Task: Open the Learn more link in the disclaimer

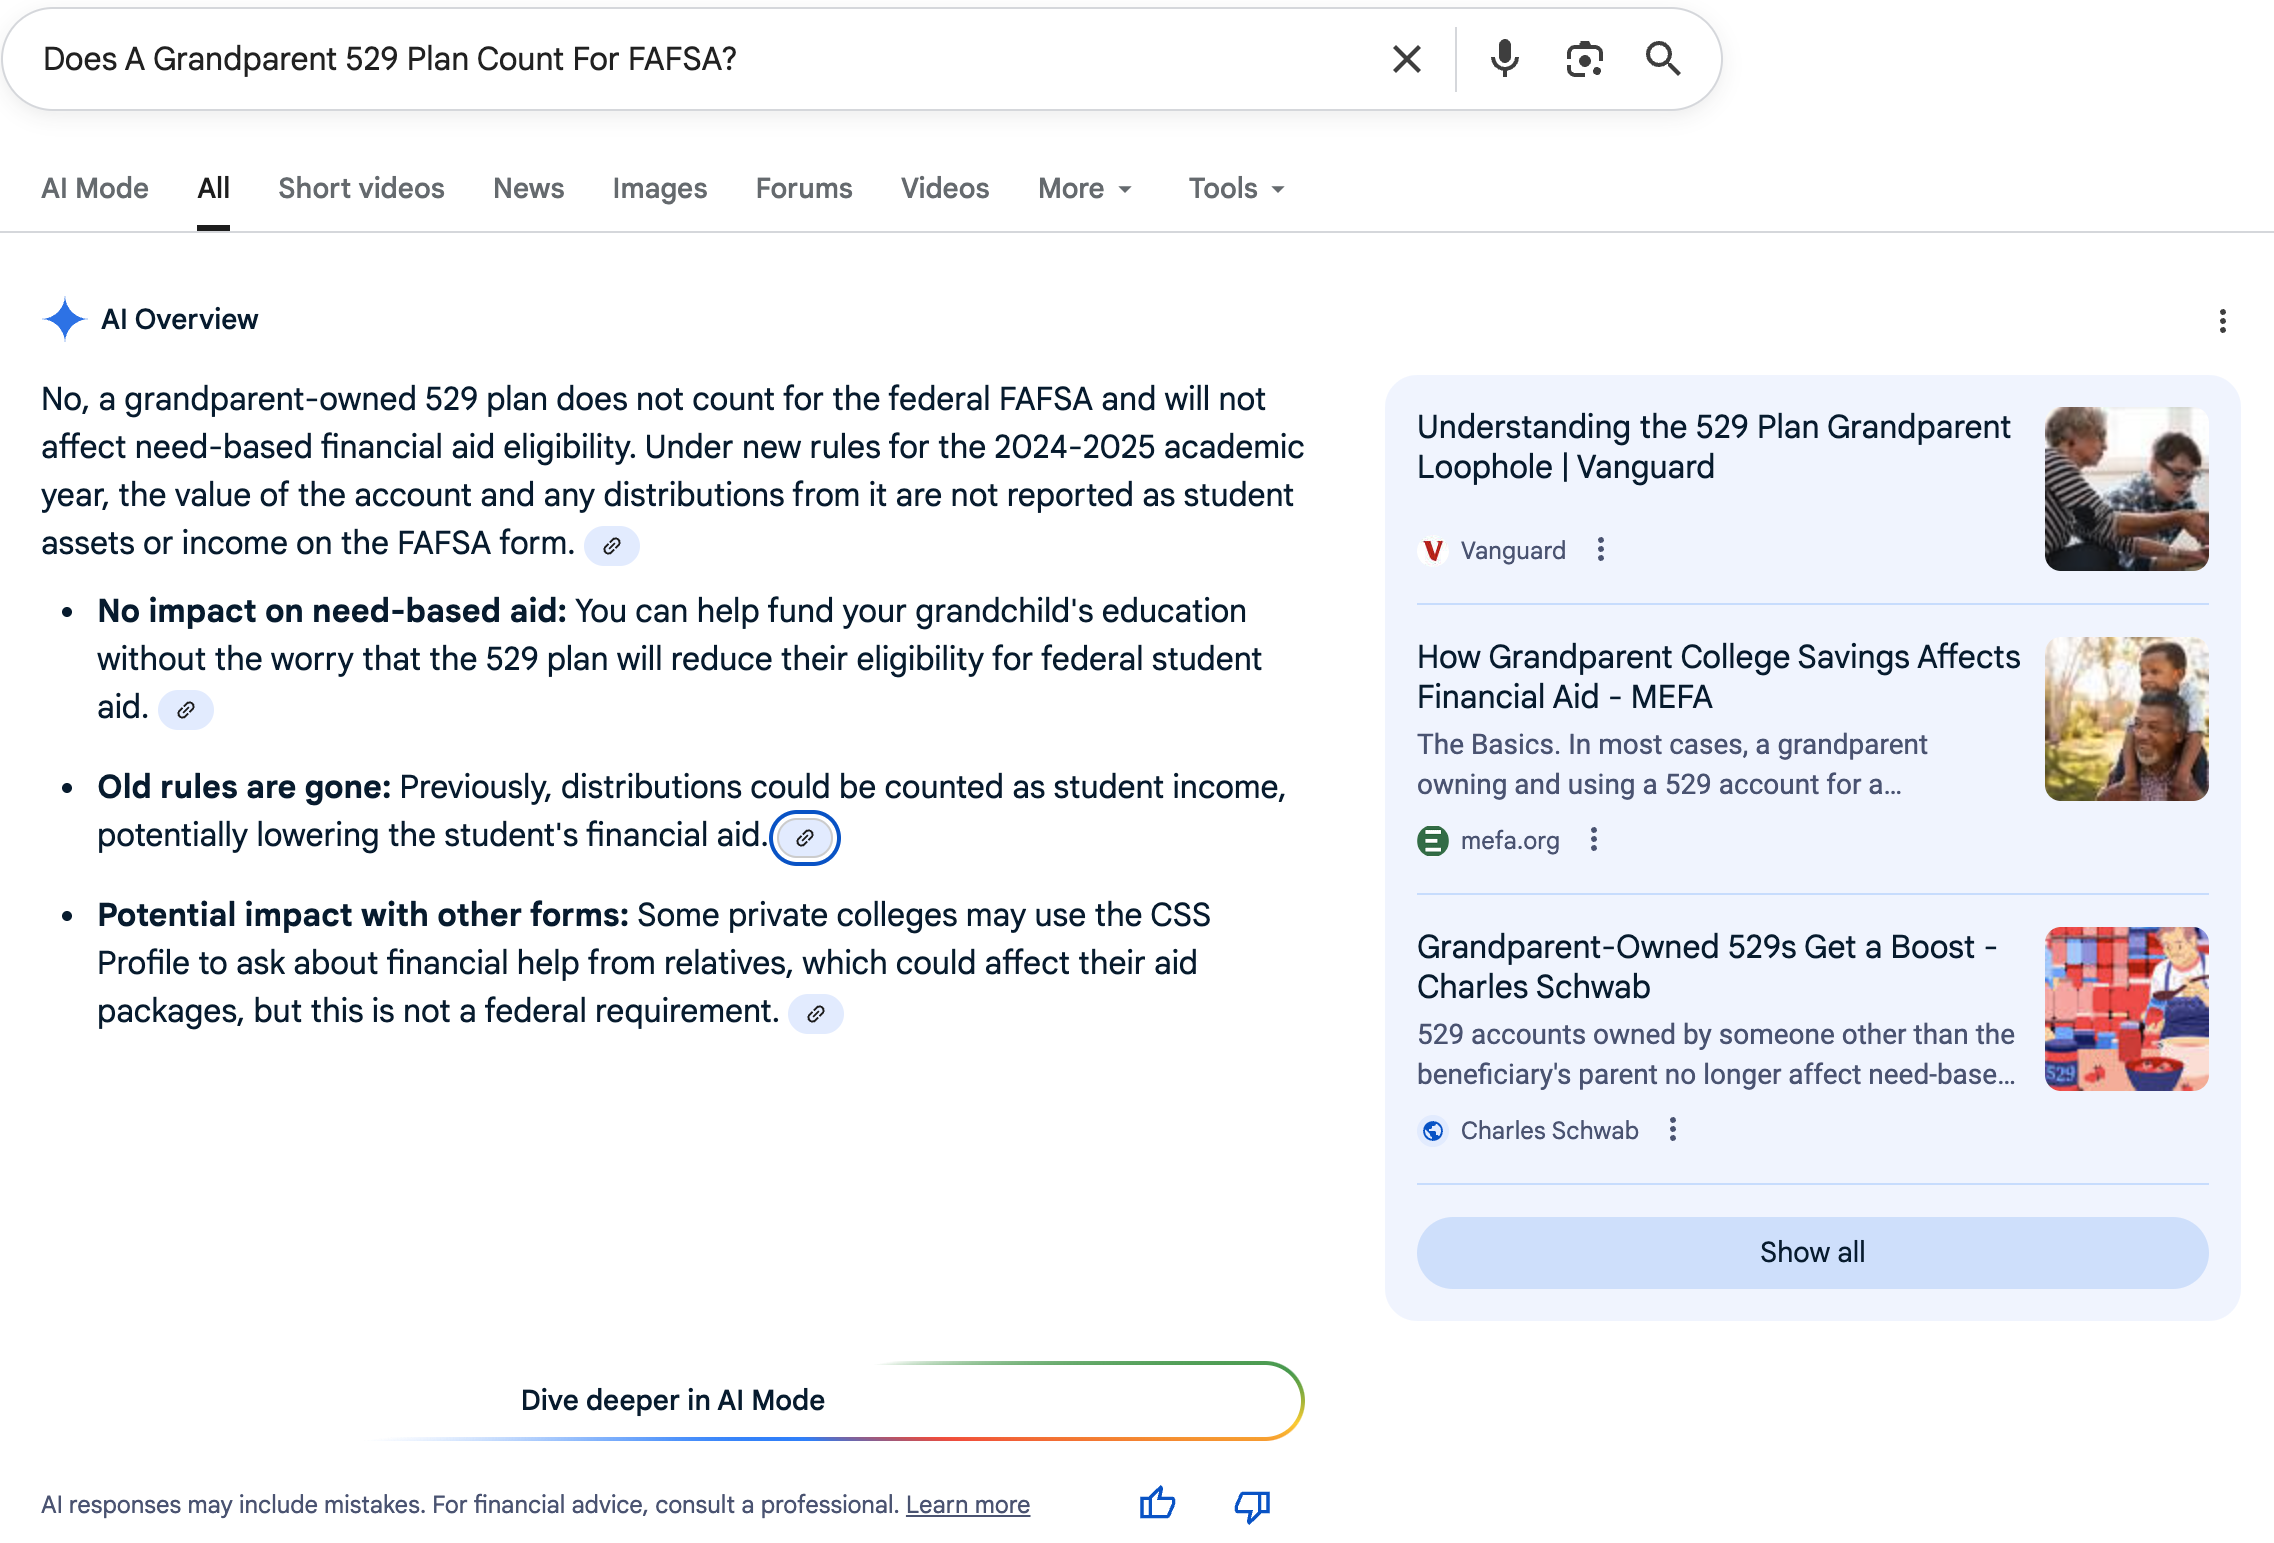Action: click(967, 1504)
